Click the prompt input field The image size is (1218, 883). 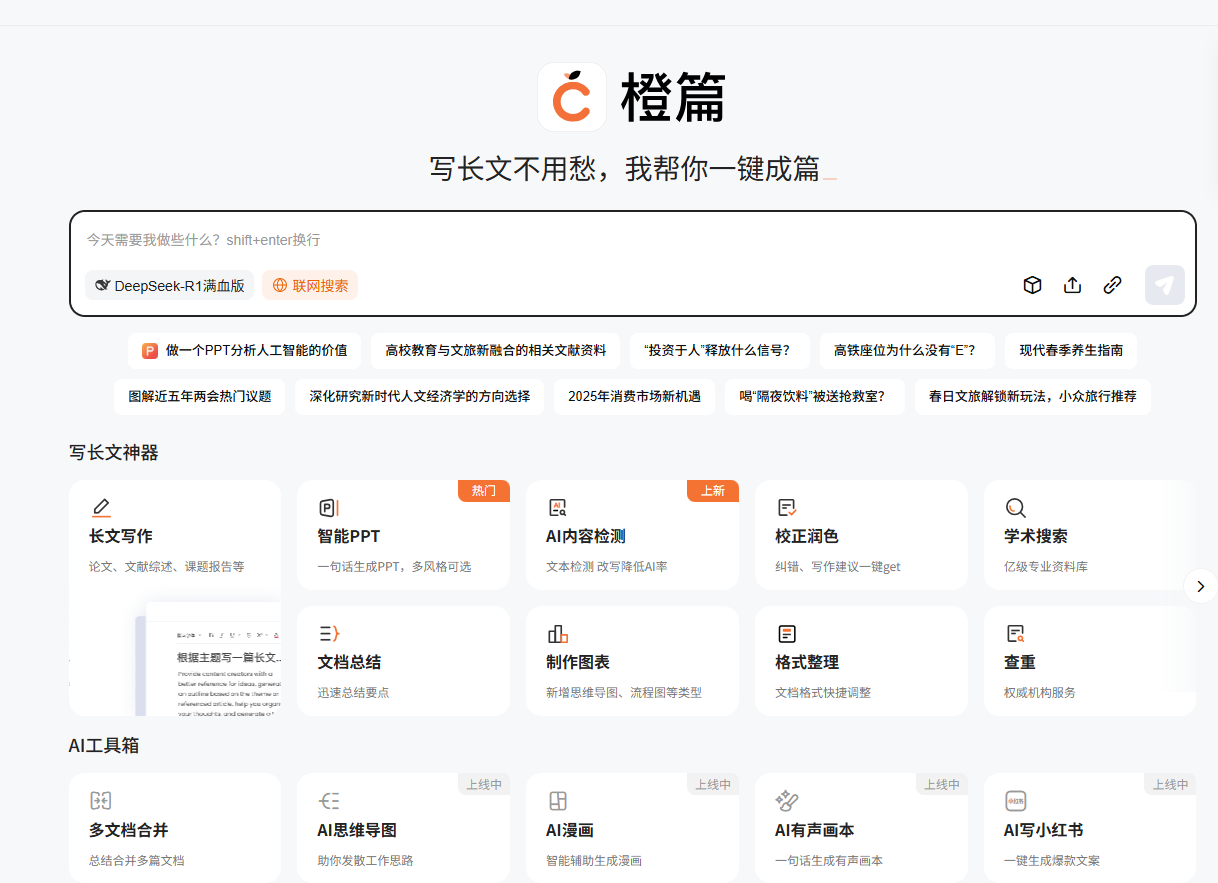633,240
